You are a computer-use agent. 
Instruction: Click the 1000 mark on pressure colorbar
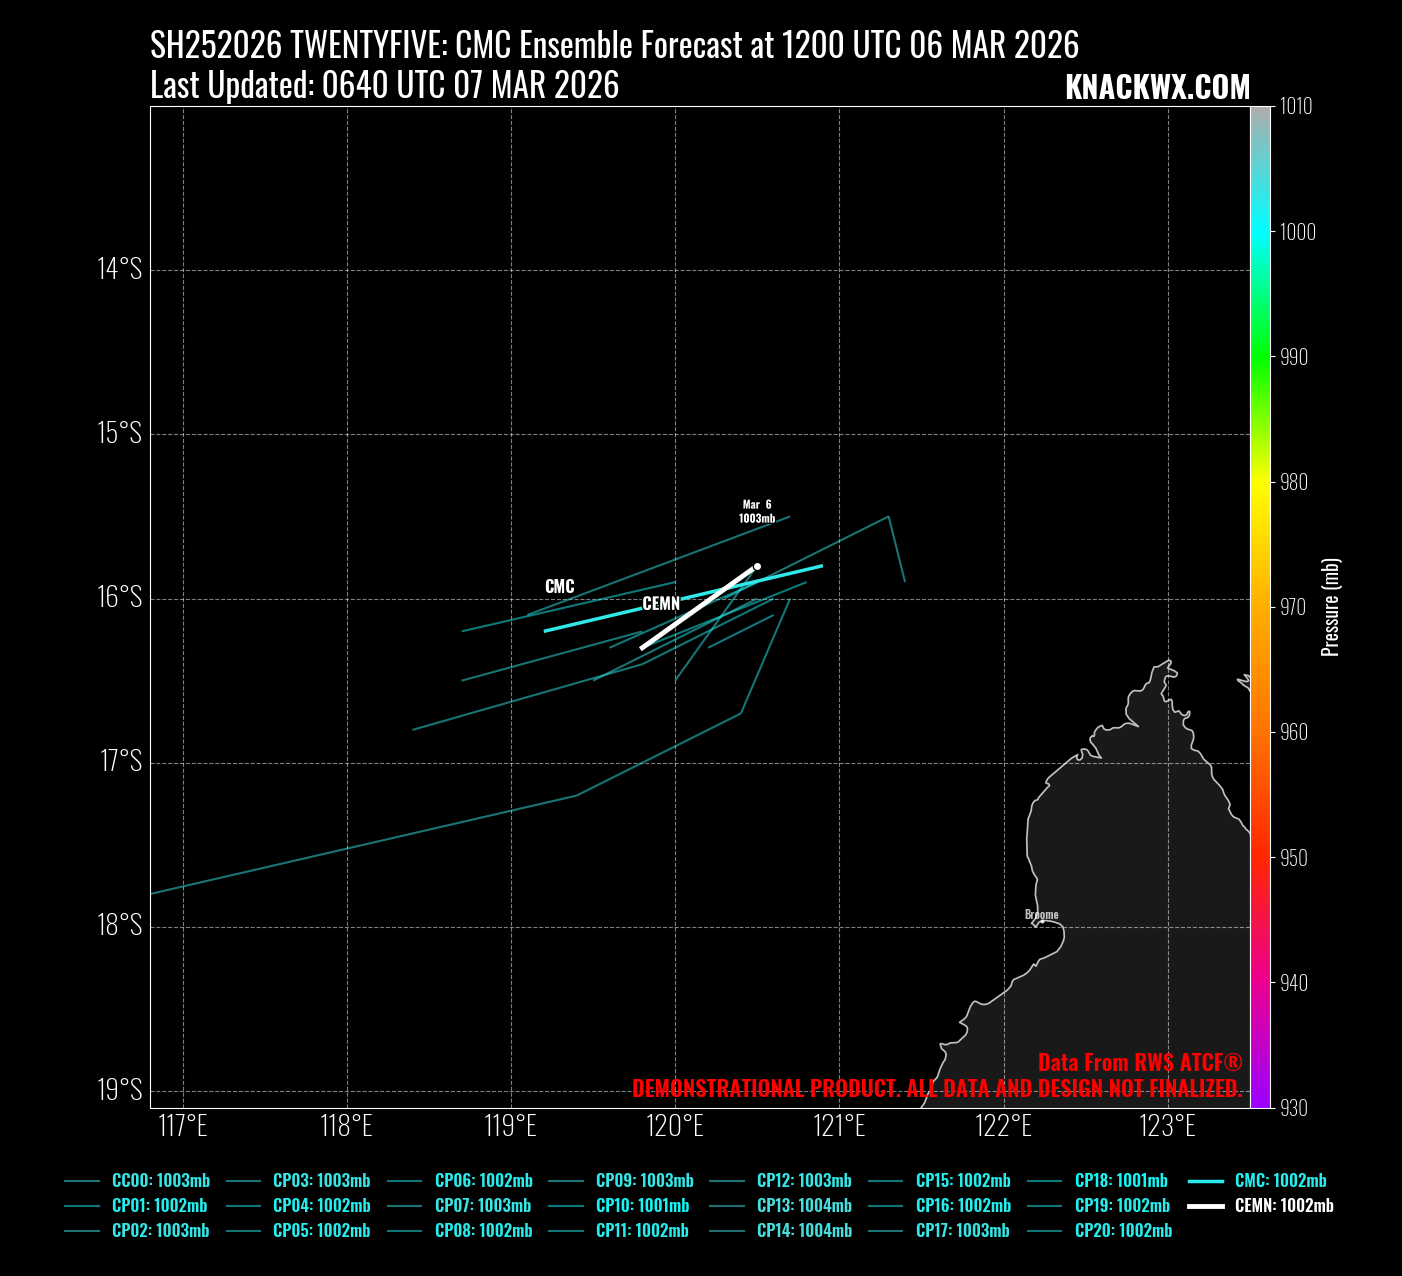pos(1298,232)
